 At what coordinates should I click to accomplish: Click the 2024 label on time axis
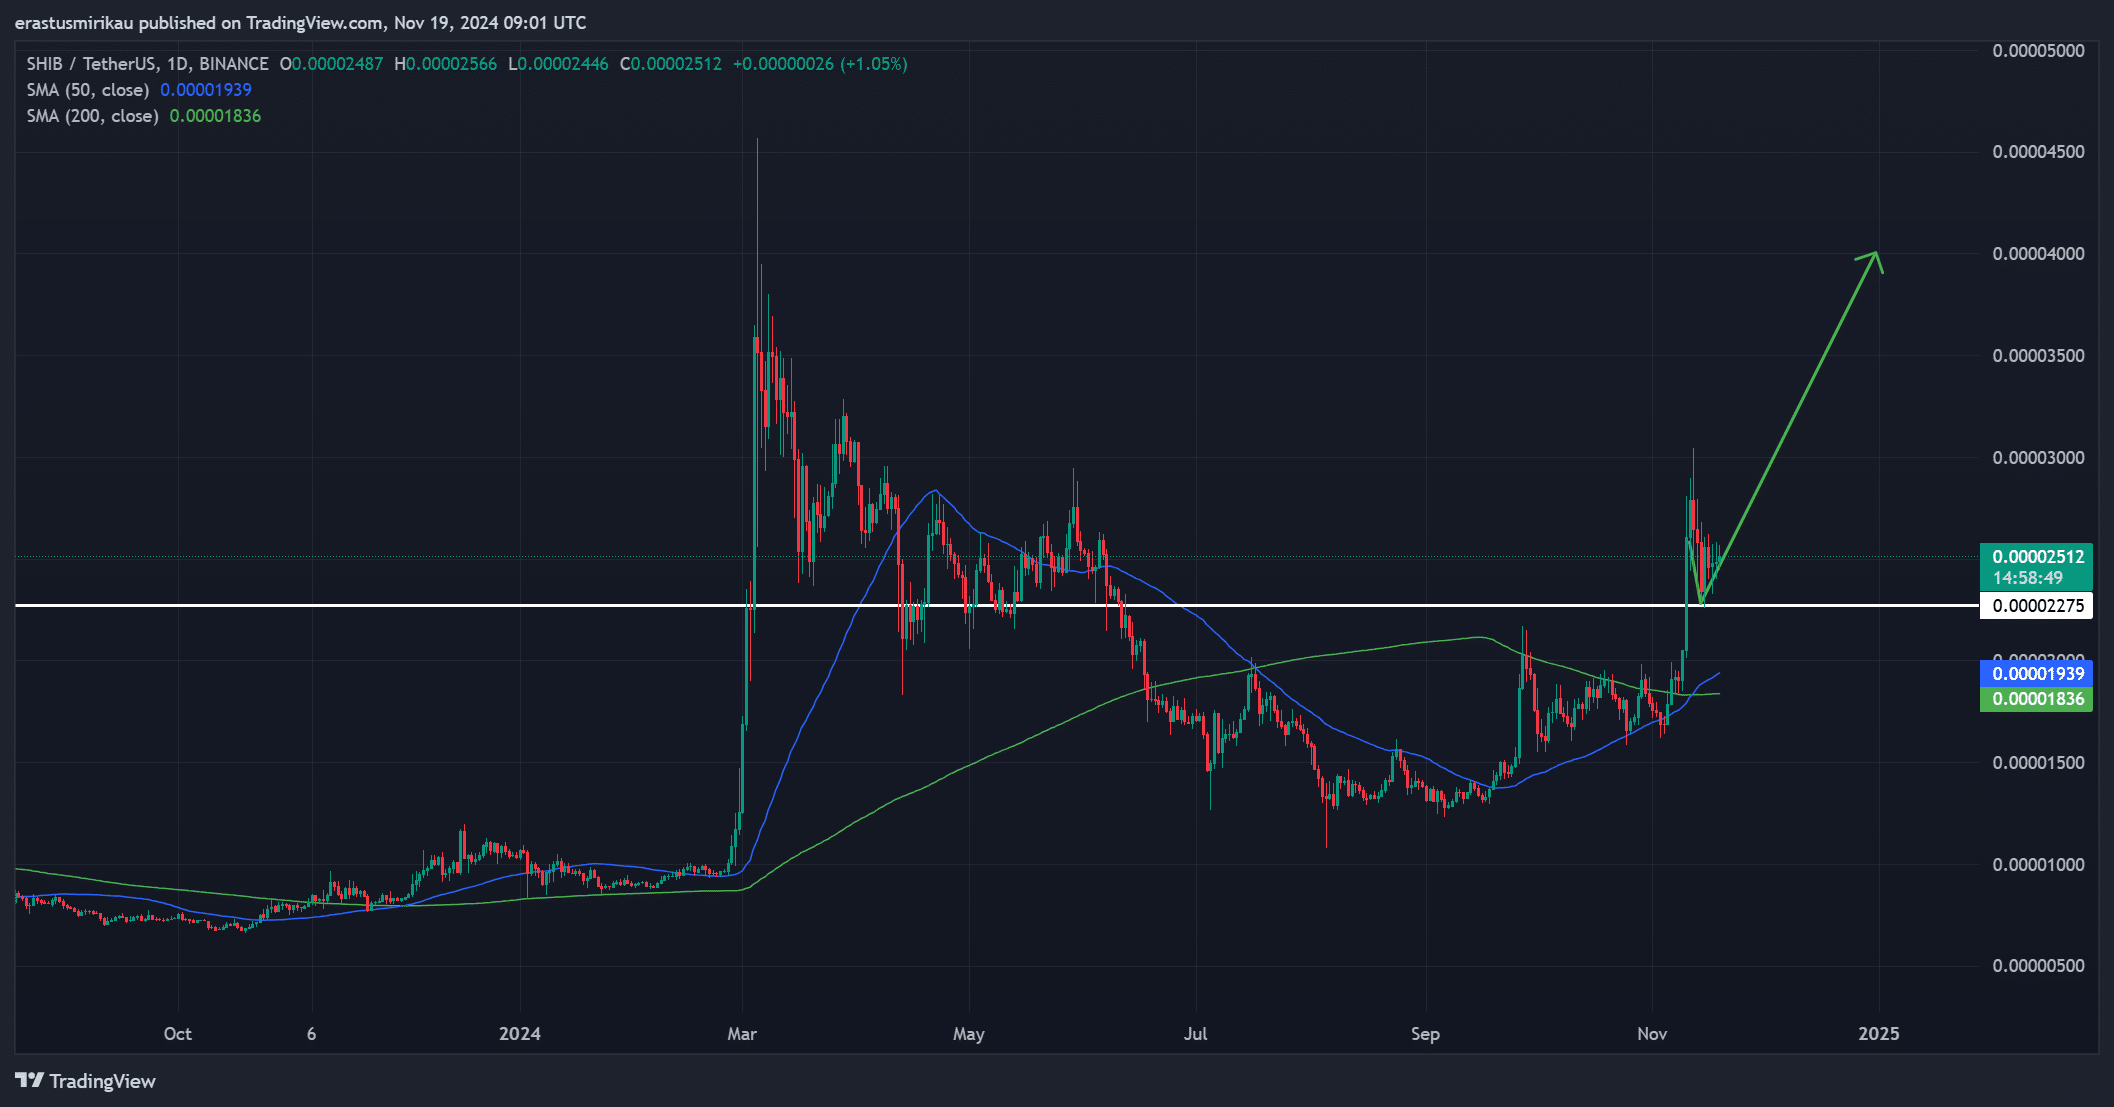(520, 1034)
